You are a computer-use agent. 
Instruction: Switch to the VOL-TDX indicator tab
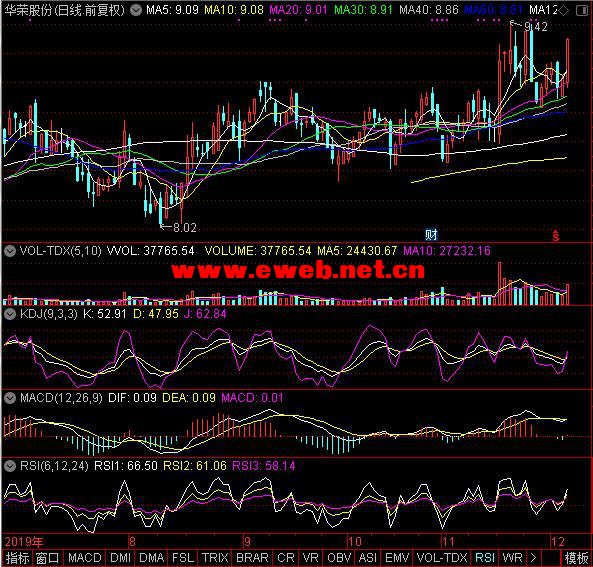point(442,558)
